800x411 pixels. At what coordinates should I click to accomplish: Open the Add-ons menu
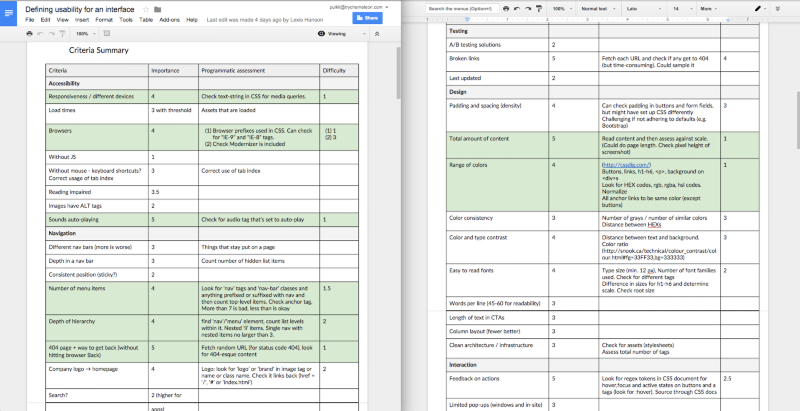coord(169,19)
